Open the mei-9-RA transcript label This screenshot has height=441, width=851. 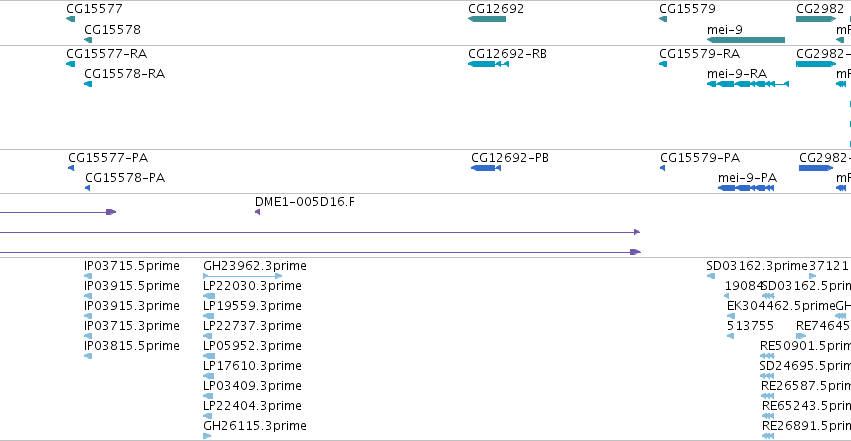pos(737,74)
